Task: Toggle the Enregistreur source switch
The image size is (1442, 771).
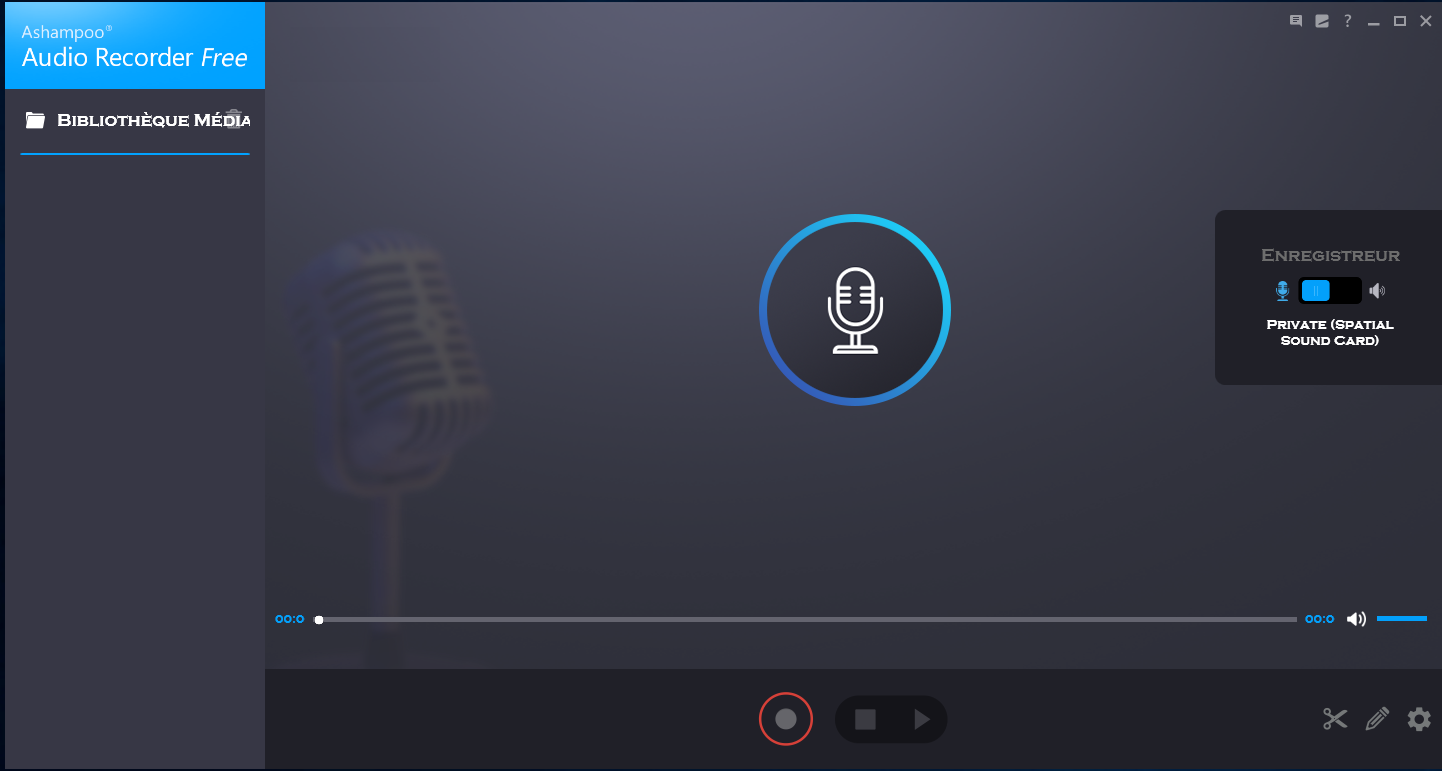Action: 1329,291
